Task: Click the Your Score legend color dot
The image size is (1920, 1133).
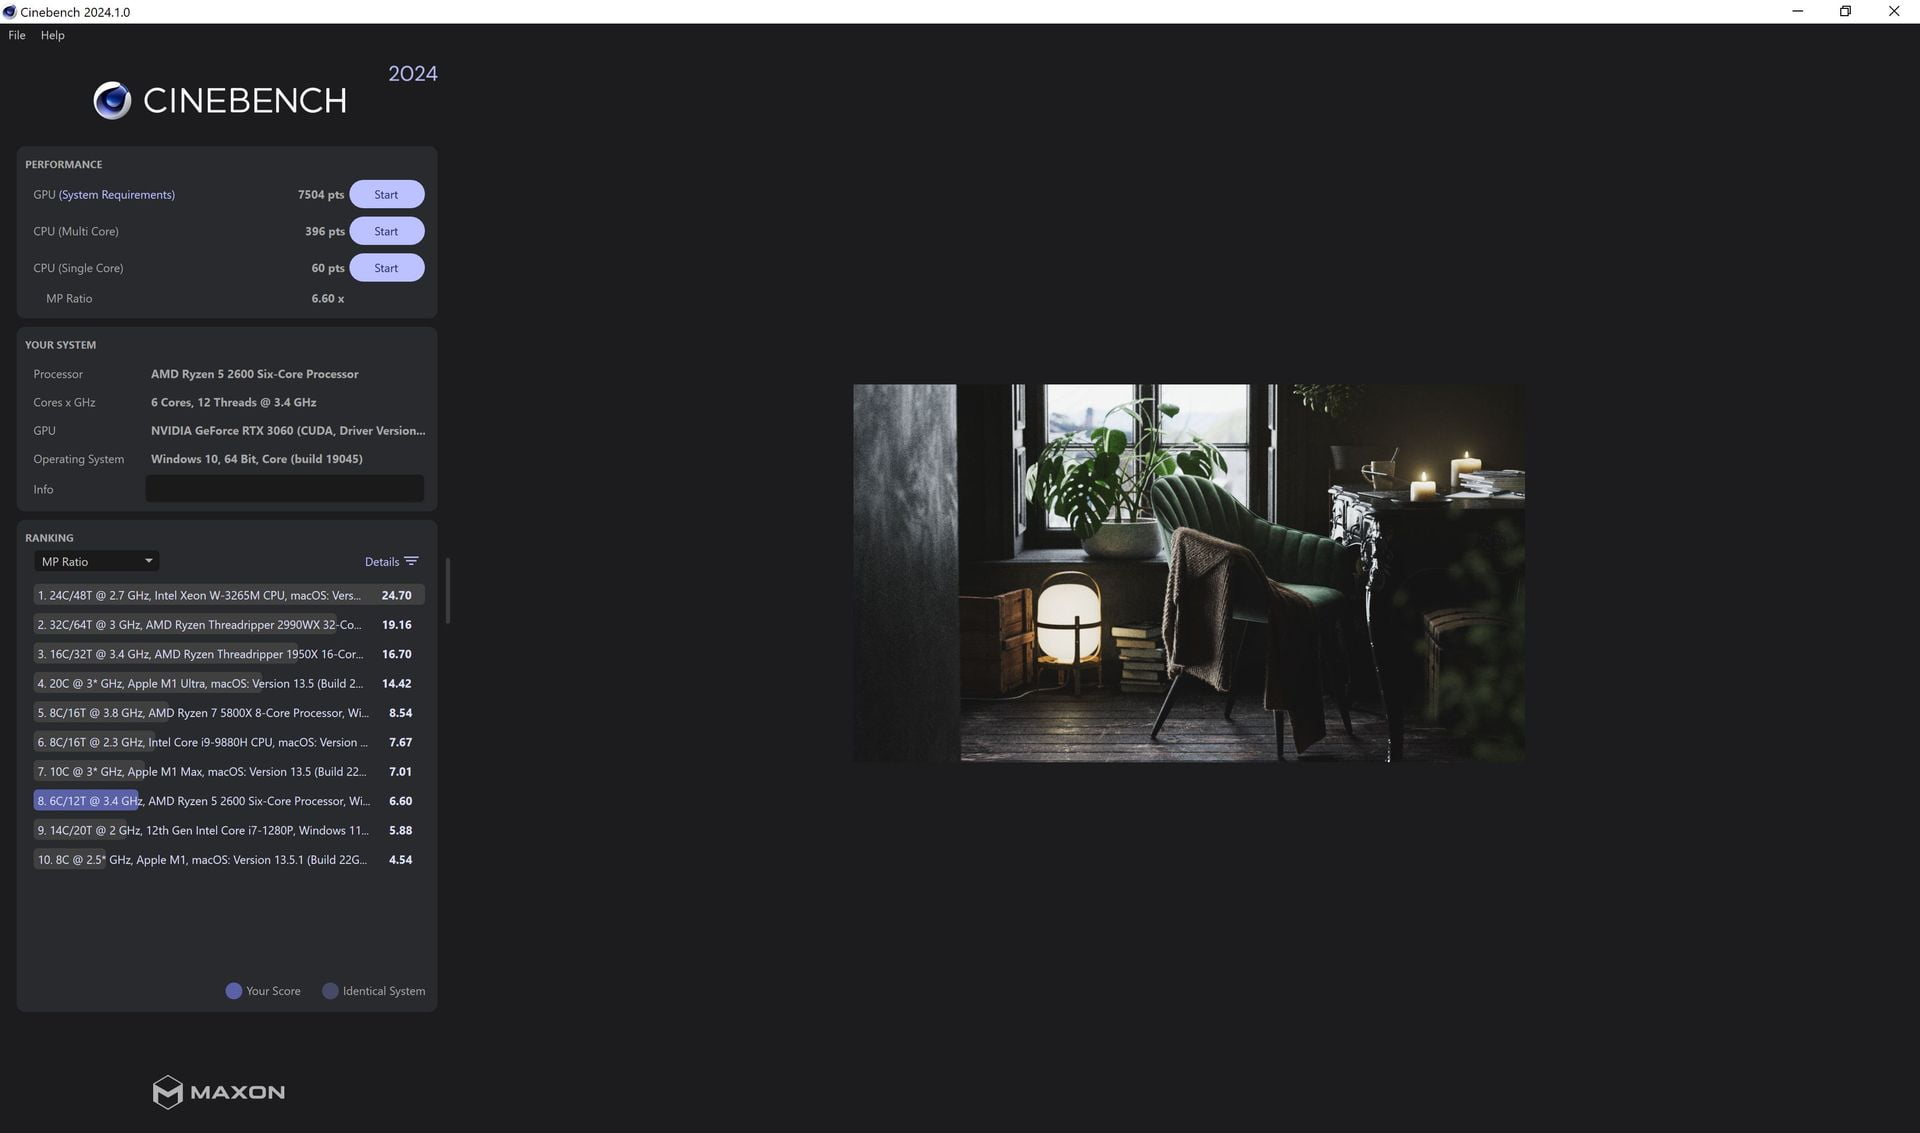Action: tap(234, 991)
